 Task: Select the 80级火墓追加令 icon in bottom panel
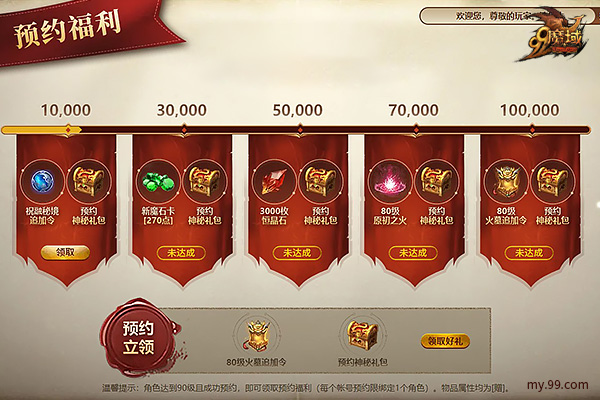click(257, 336)
